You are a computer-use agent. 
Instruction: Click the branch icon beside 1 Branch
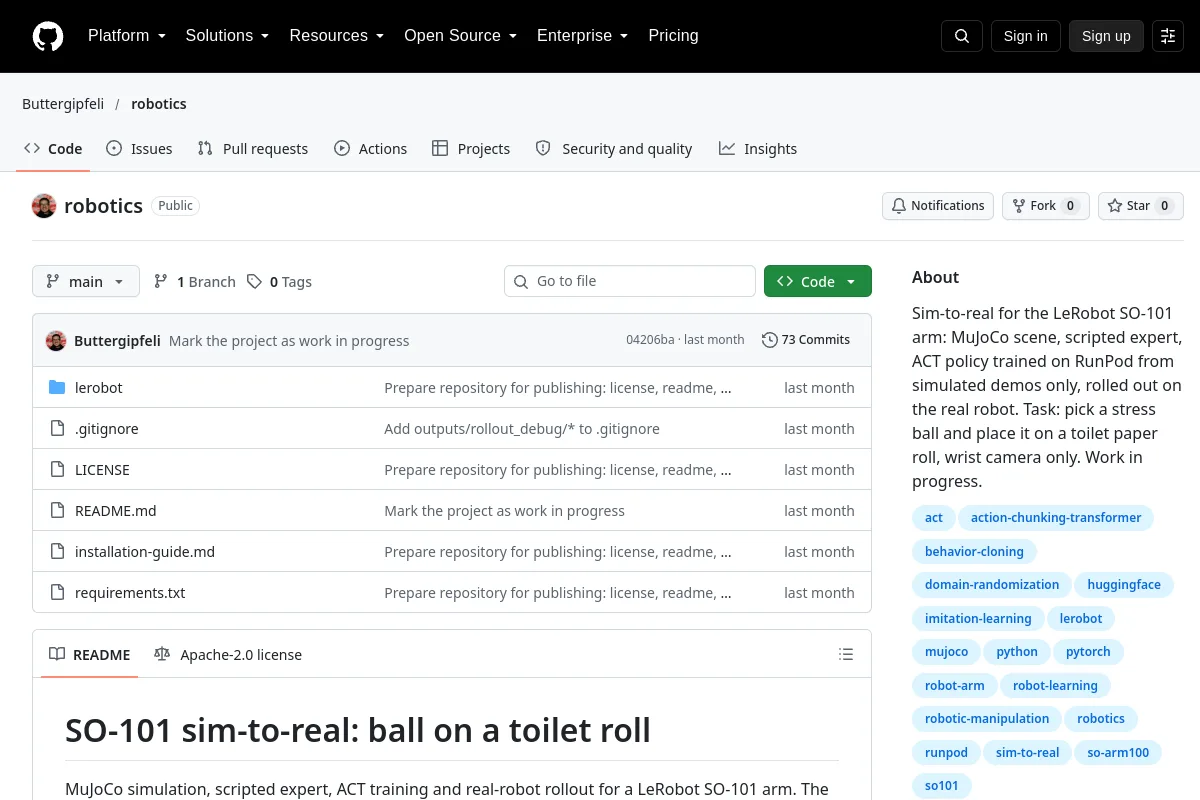point(161,282)
